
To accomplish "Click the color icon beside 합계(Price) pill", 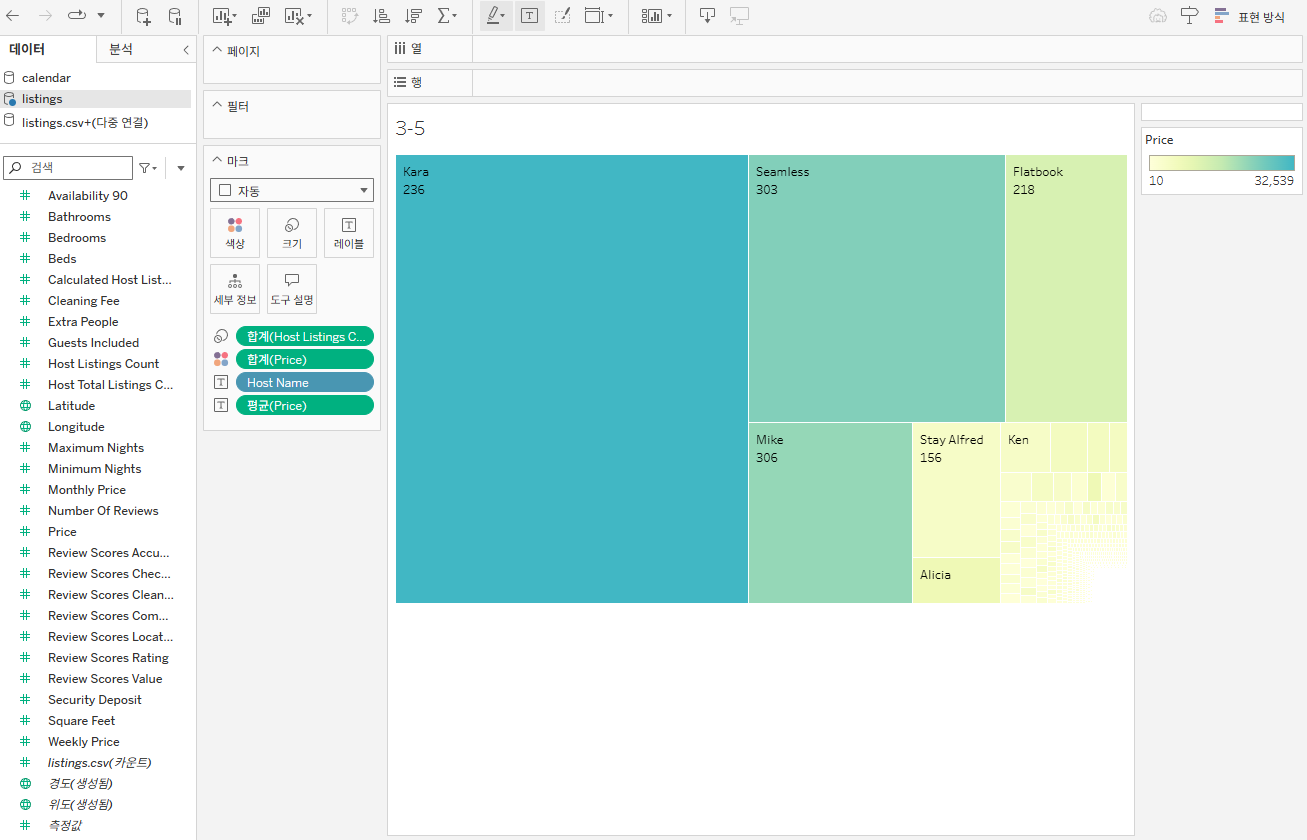I will pyautogui.click(x=221, y=359).
